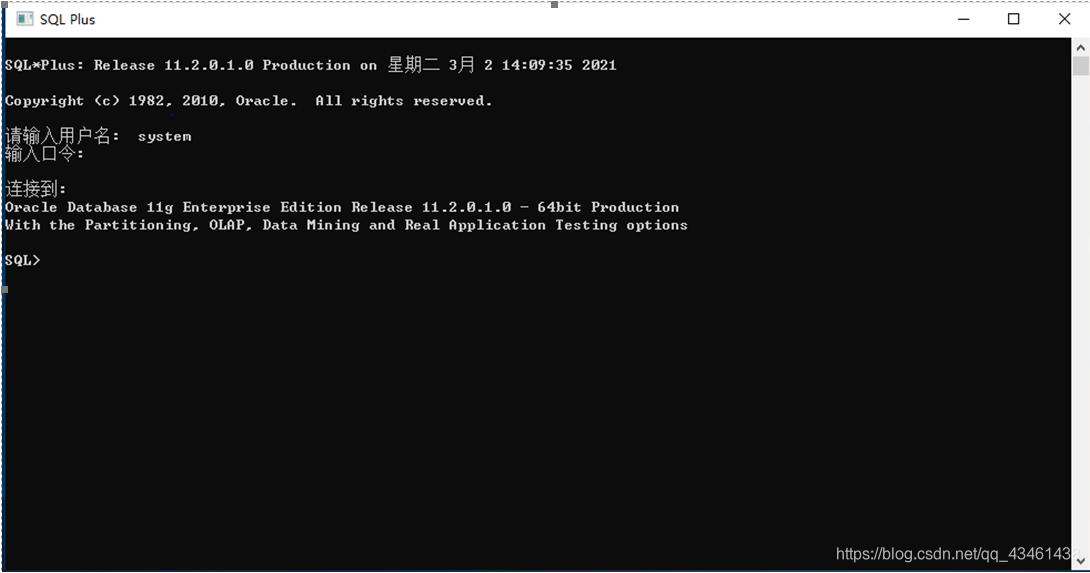Minimize the SQL Plus window
This screenshot has width=1090, height=573.
point(963,19)
